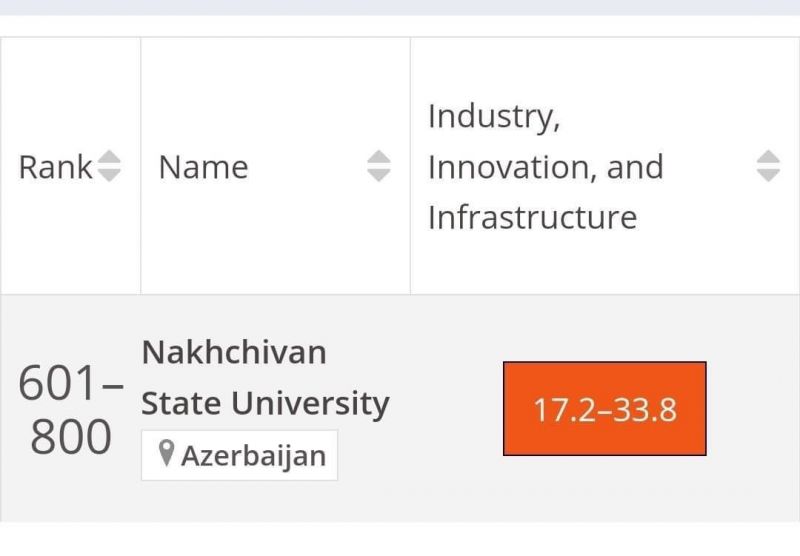Image resolution: width=800 pixels, height=556 pixels.
Task: Select the Name column header label
Action: tap(204, 167)
